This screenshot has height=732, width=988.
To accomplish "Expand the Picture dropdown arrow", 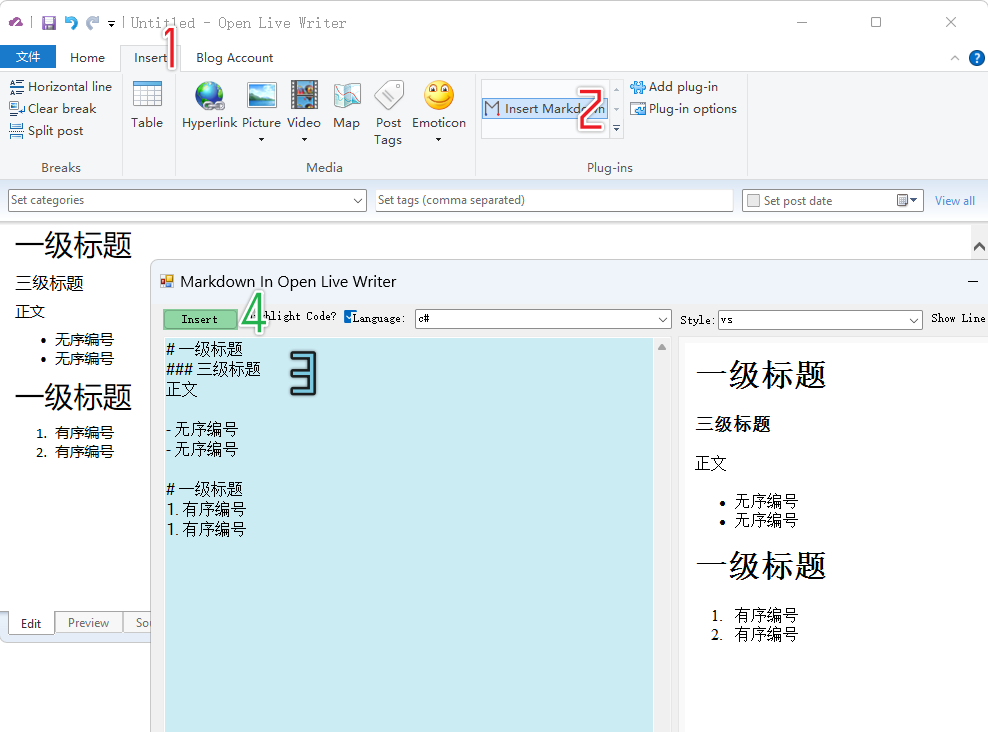I will tap(261, 139).
